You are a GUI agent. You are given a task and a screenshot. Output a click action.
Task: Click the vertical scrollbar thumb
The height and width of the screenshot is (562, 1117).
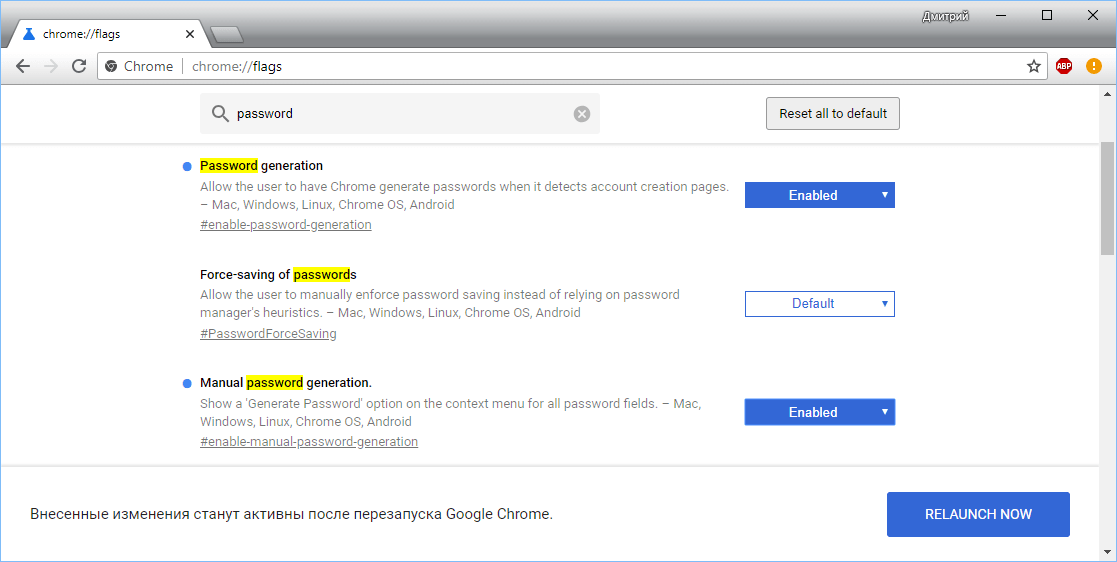[x=1107, y=198]
